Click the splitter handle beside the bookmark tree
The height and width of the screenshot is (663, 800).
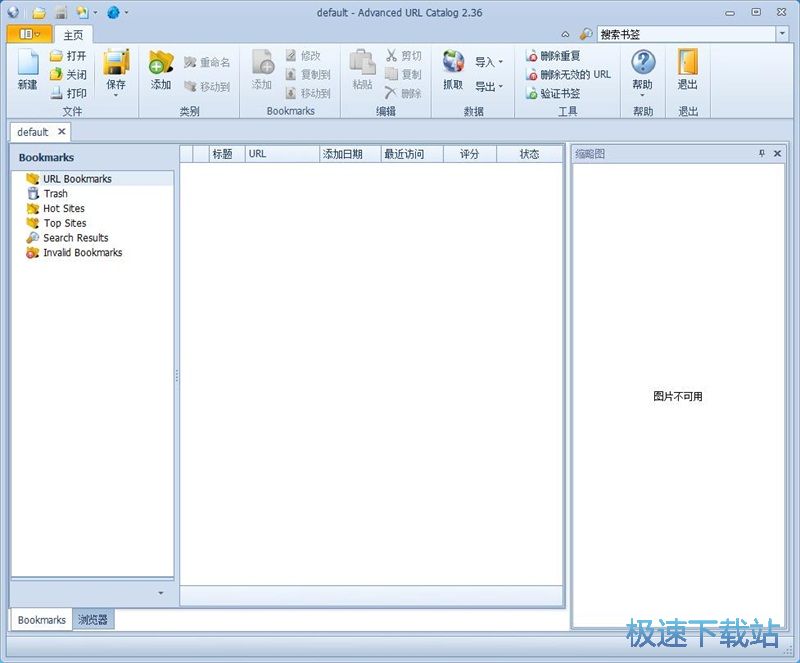pos(177,376)
